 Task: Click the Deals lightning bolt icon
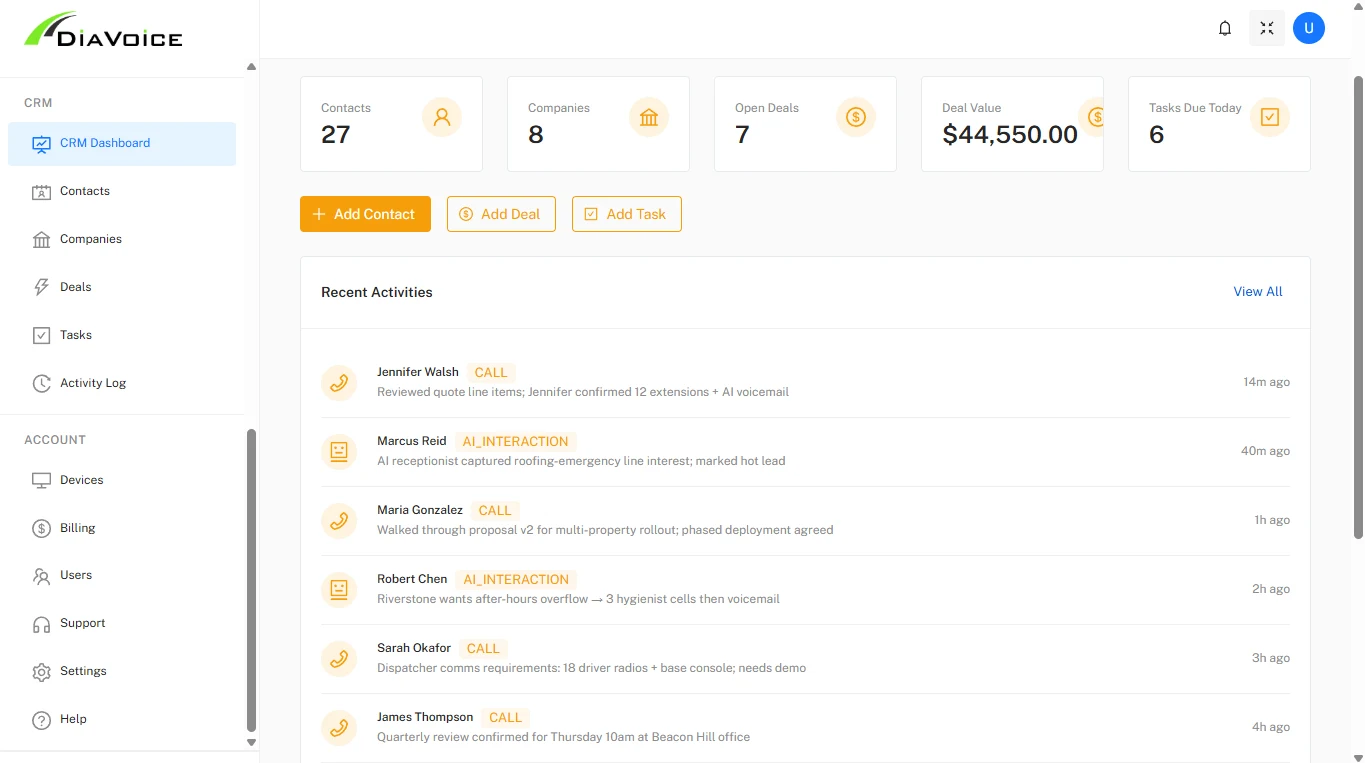(41, 288)
